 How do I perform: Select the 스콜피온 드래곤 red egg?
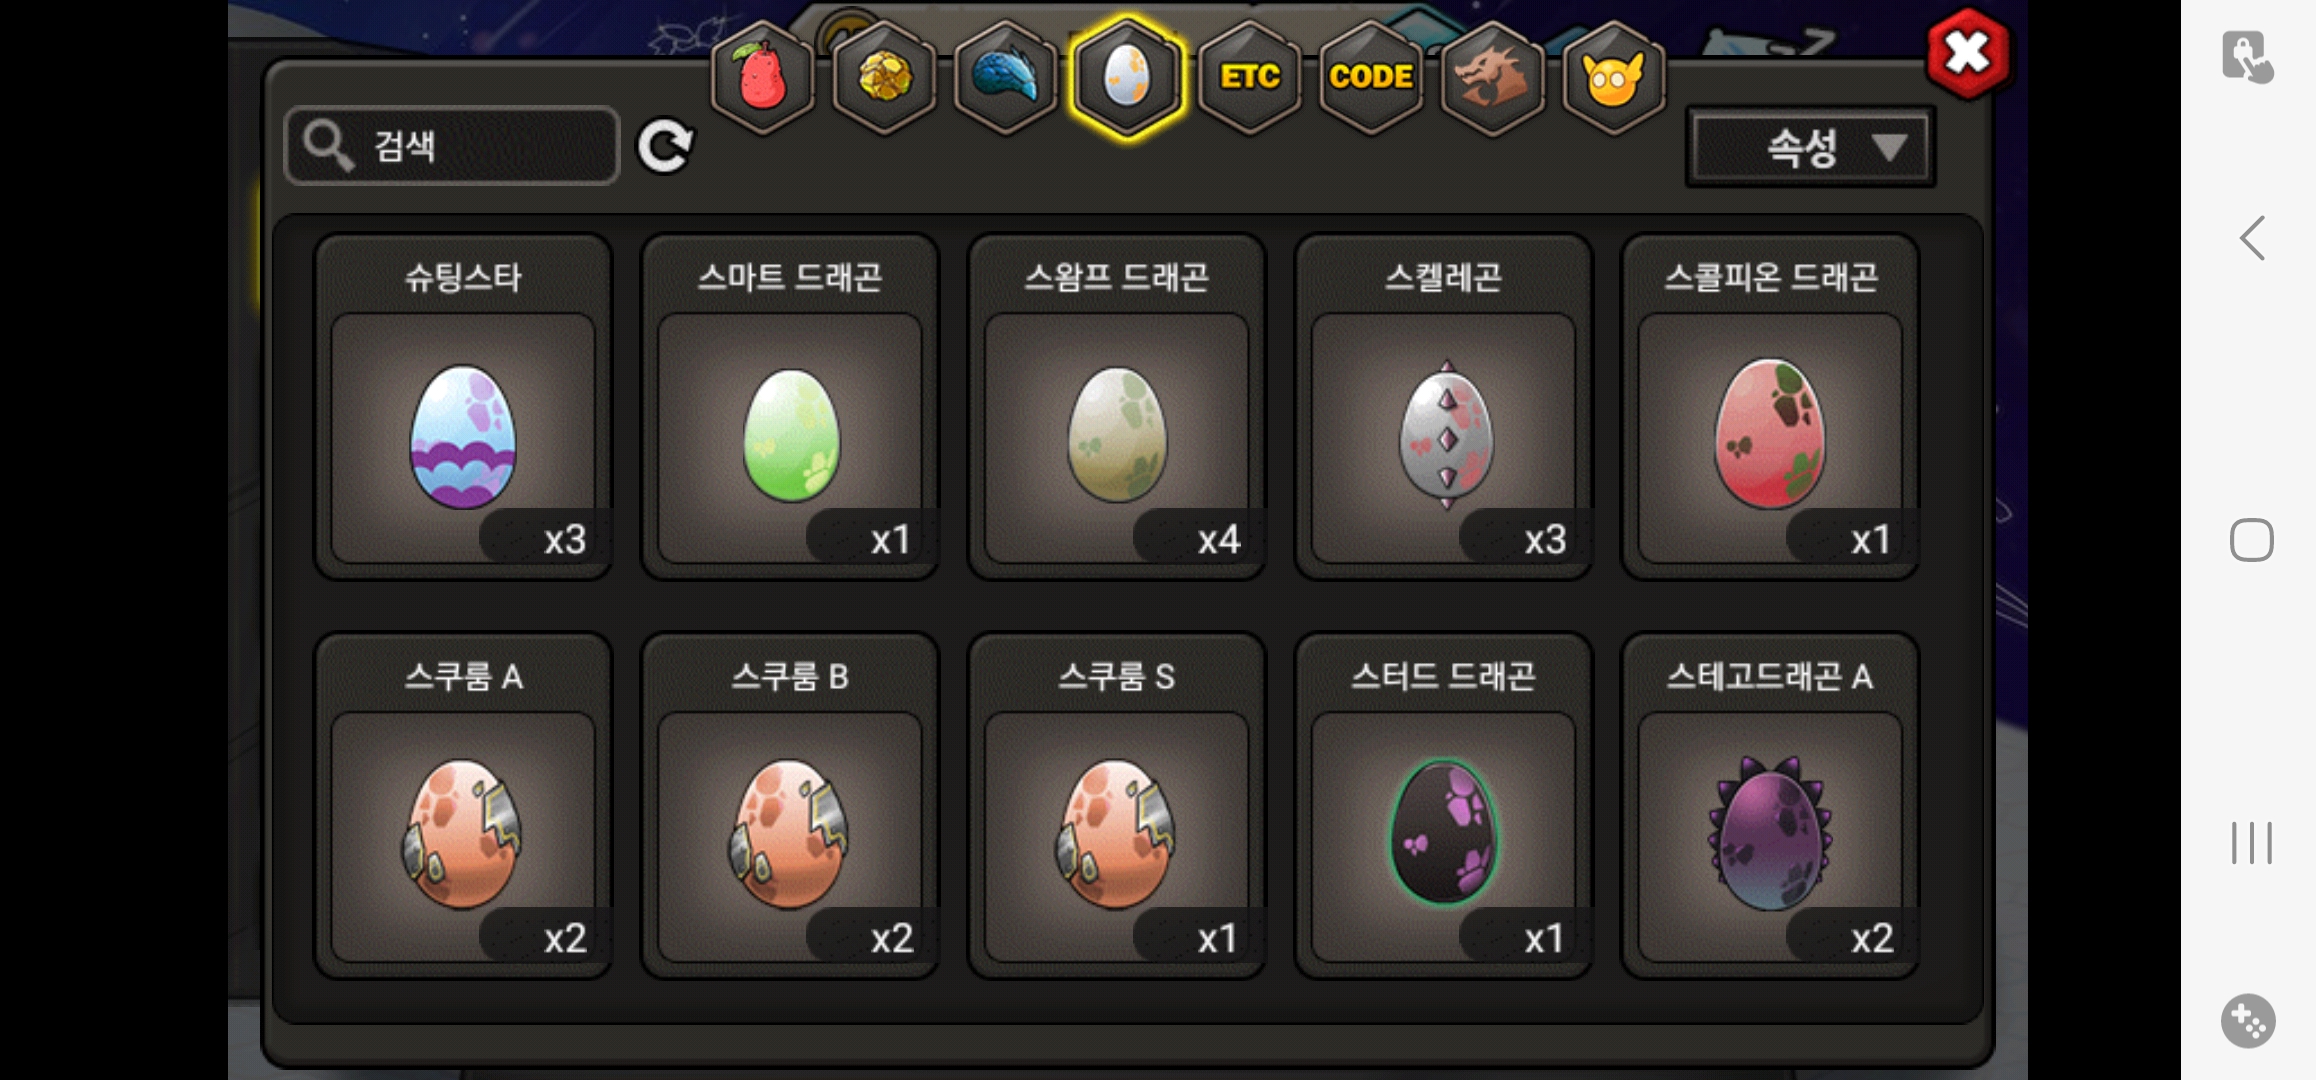(1770, 407)
